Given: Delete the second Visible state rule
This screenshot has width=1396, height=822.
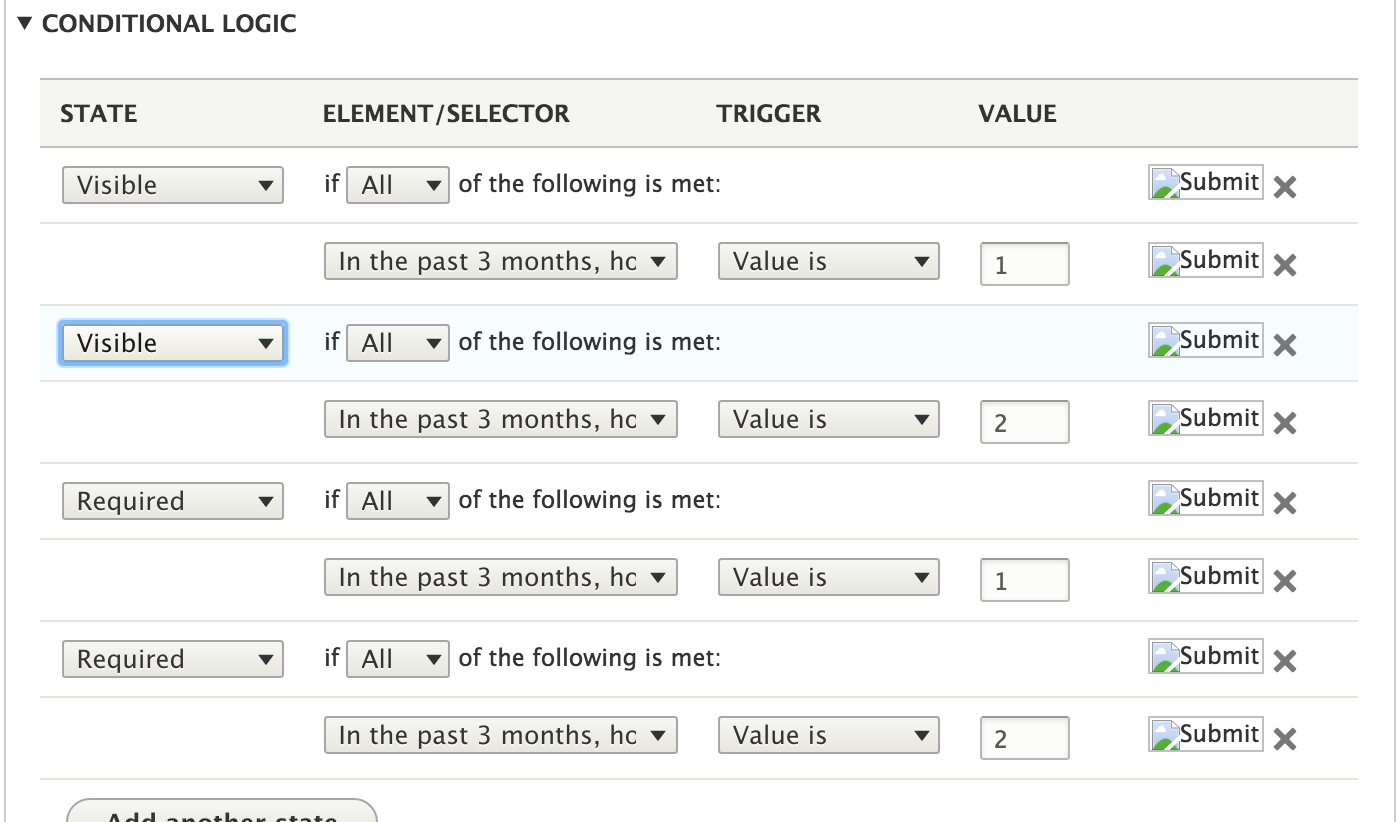Looking at the screenshot, I should point(1285,344).
